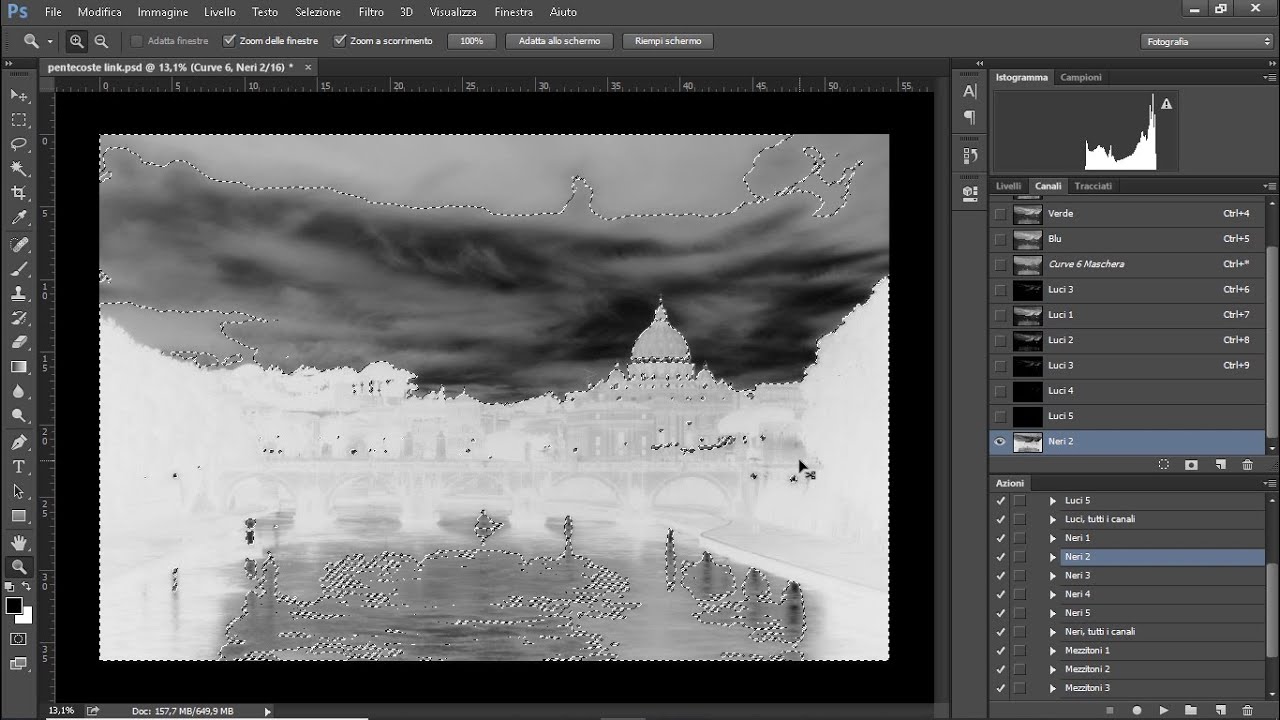Create a new channel in Canali panel
Viewport: 1280px width, 720px height.
pyautogui.click(x=1220, y=465)
